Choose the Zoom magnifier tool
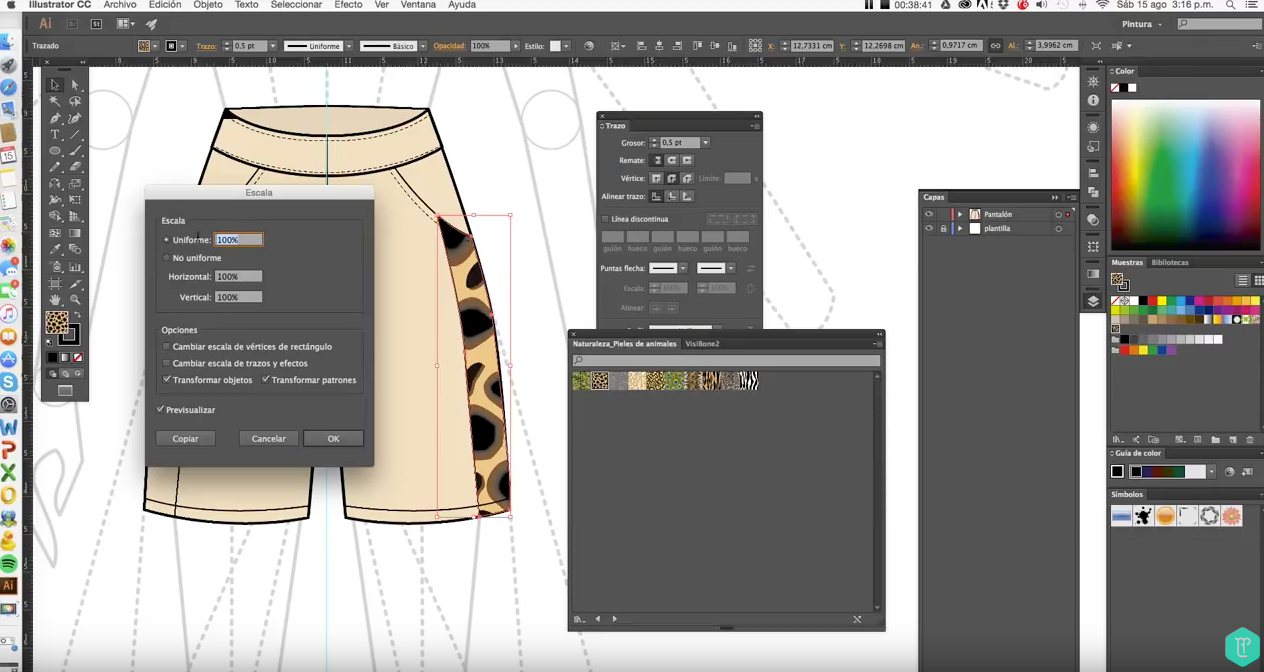This screenshot has height=672, width=1264. [75, 300]
